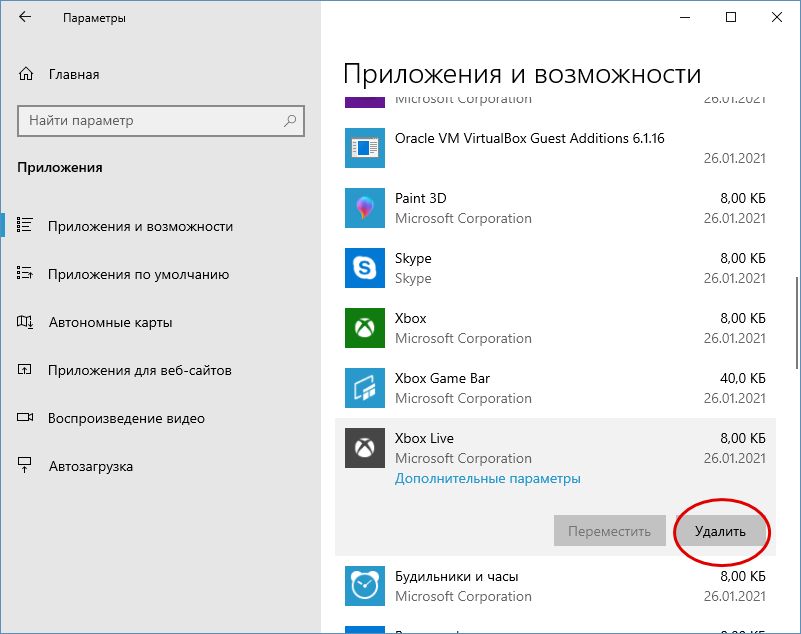The width and height of the screenshot is (801, 634).
Task: Open Приложения и возможности section
Action: [140, 226]
